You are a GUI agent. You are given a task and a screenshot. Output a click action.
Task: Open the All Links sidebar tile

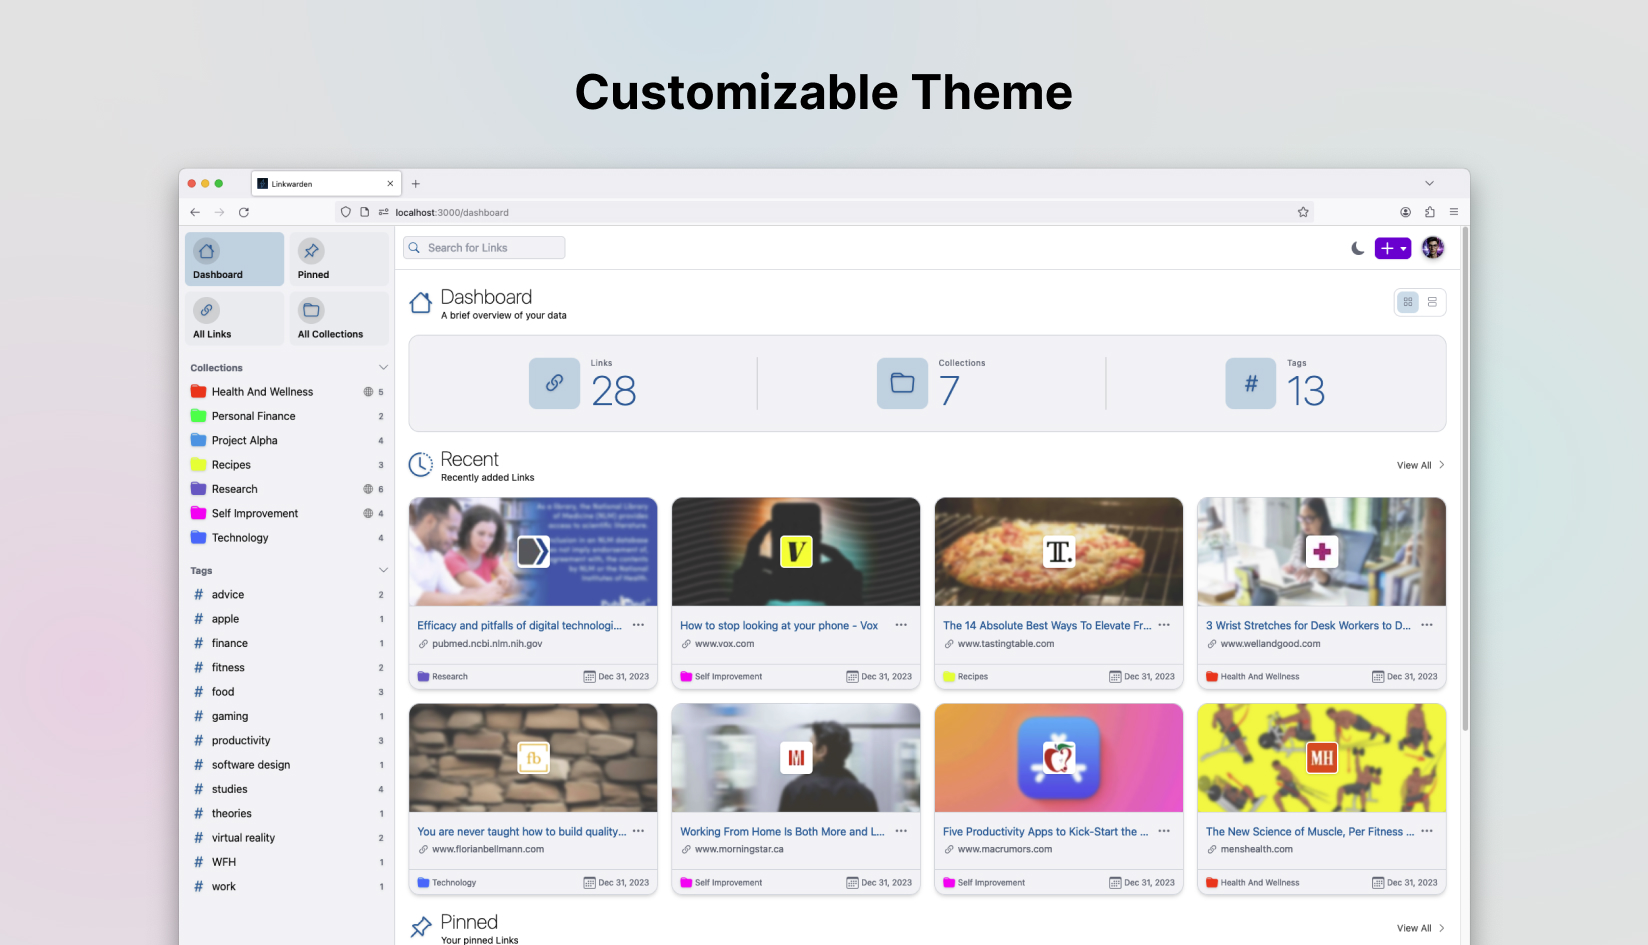click(x=234, y=319)
